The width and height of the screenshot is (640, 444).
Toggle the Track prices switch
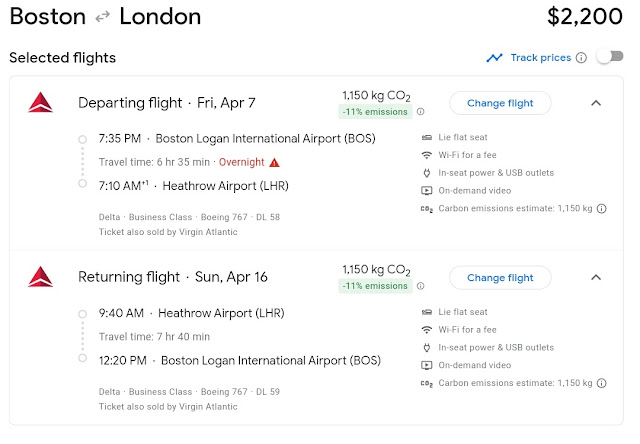tap(609, 57)
